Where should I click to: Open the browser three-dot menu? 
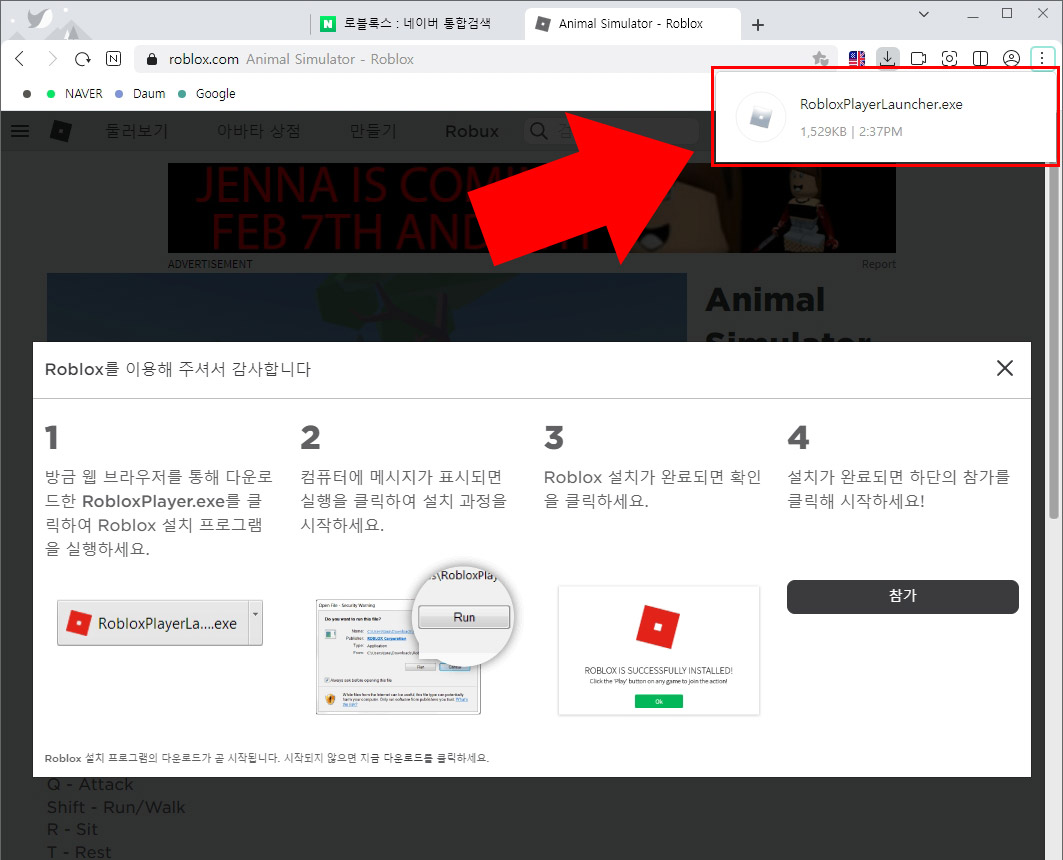(1043, 58)
